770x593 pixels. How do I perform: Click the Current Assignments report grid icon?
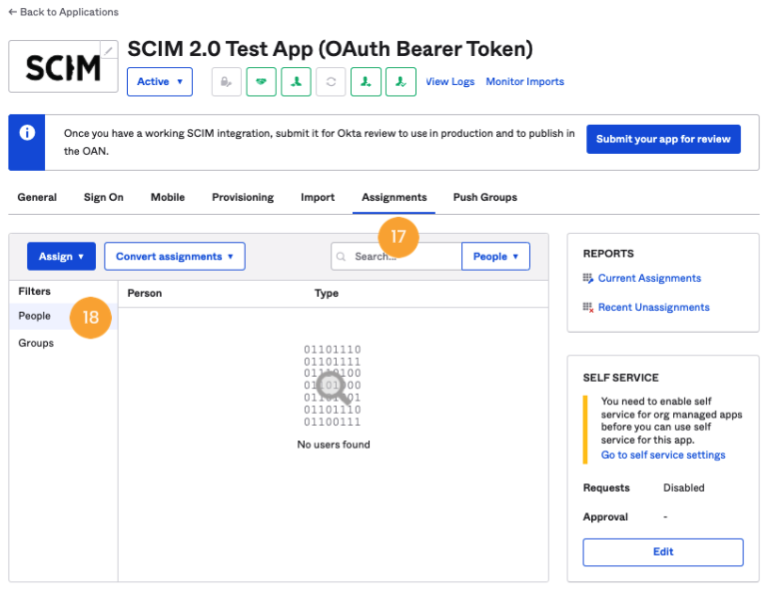(x=588, y=278)
